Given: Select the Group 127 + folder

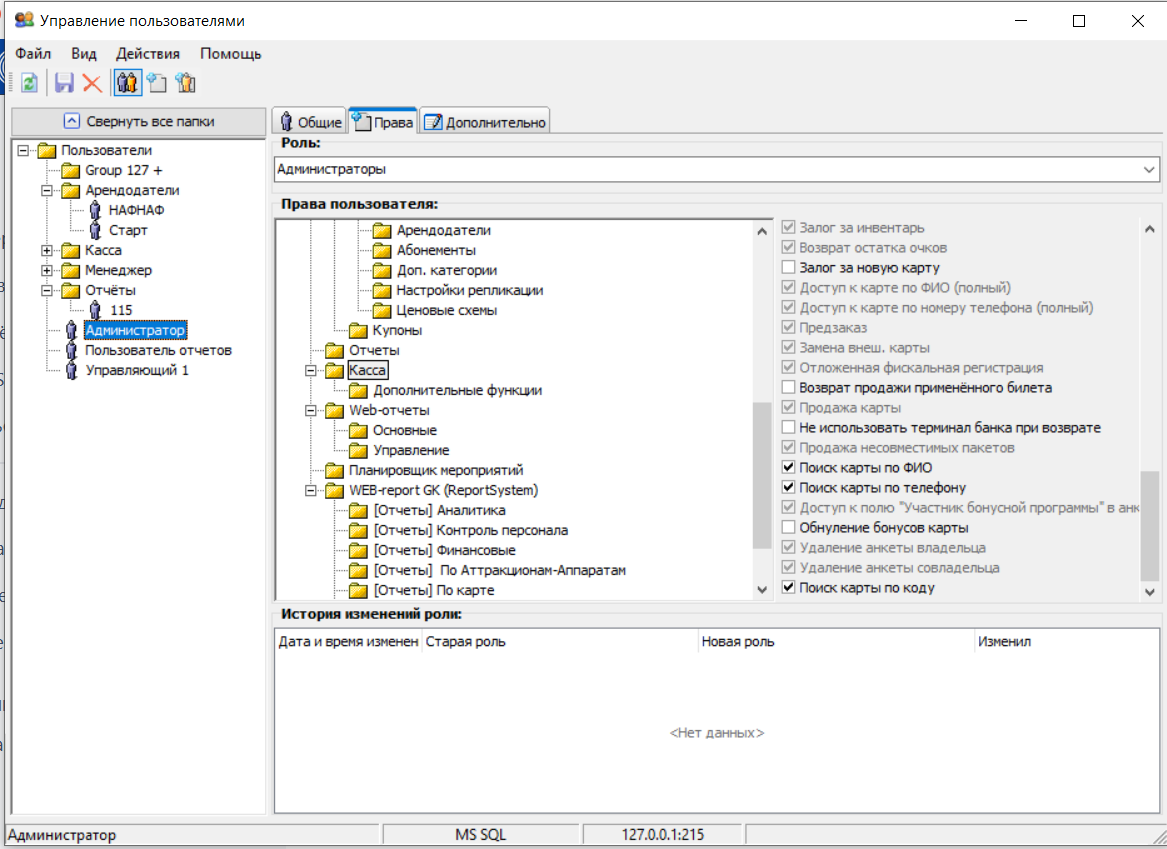Looking at the screenshot, I should pos(124,170).
